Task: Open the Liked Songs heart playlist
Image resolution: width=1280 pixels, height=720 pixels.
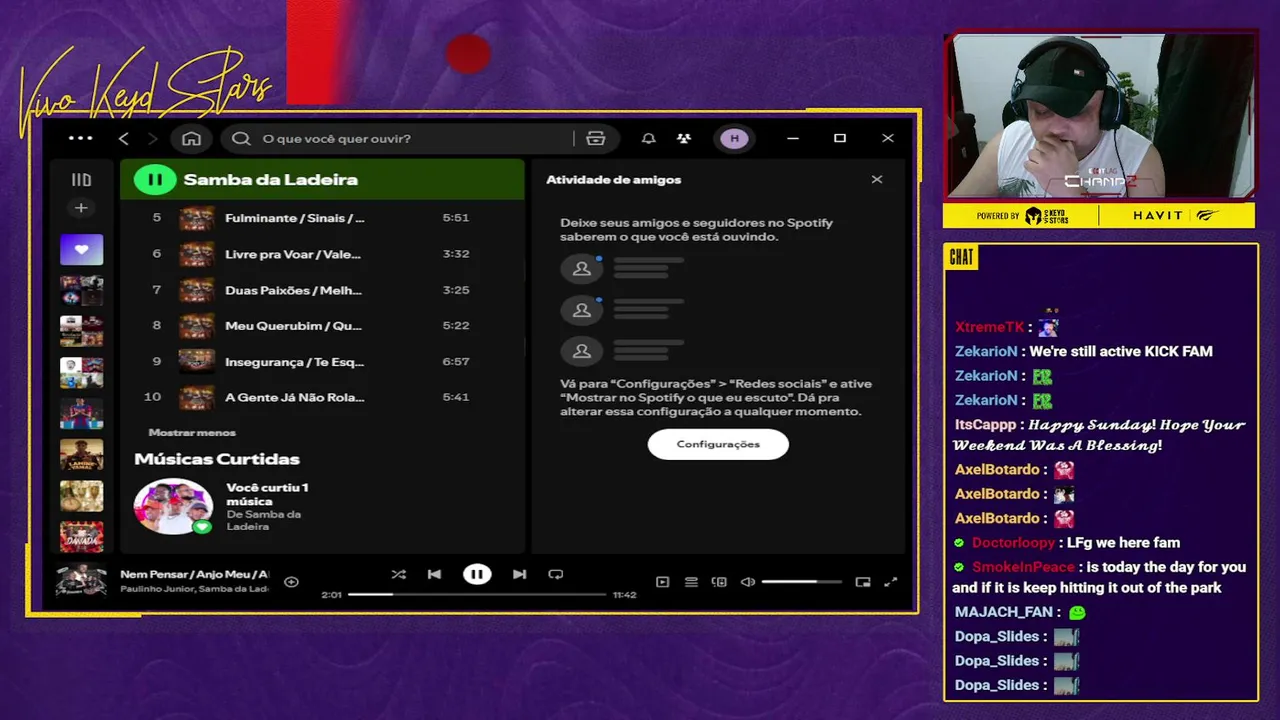Action: pyautogui.click(x=81, y=249)
